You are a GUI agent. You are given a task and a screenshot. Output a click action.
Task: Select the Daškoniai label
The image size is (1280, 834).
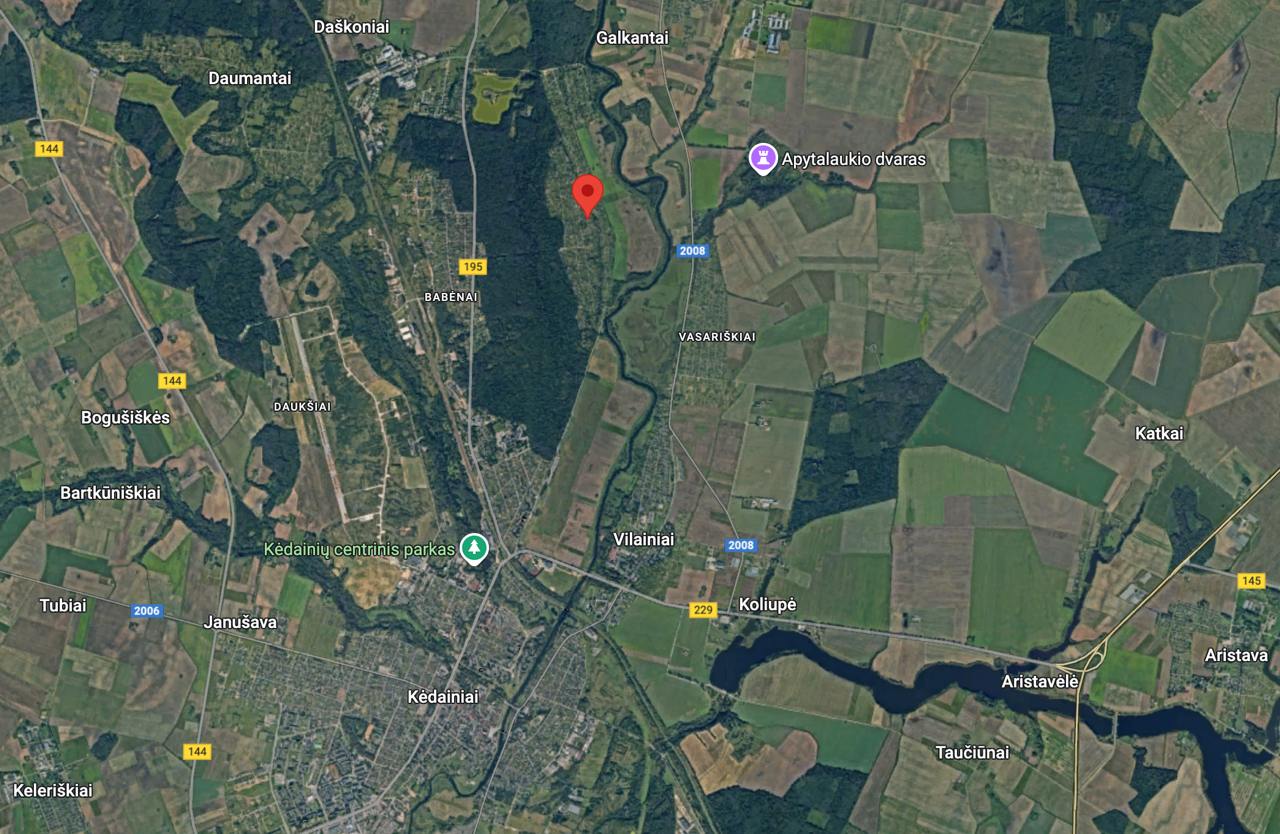tap(351, 27)
